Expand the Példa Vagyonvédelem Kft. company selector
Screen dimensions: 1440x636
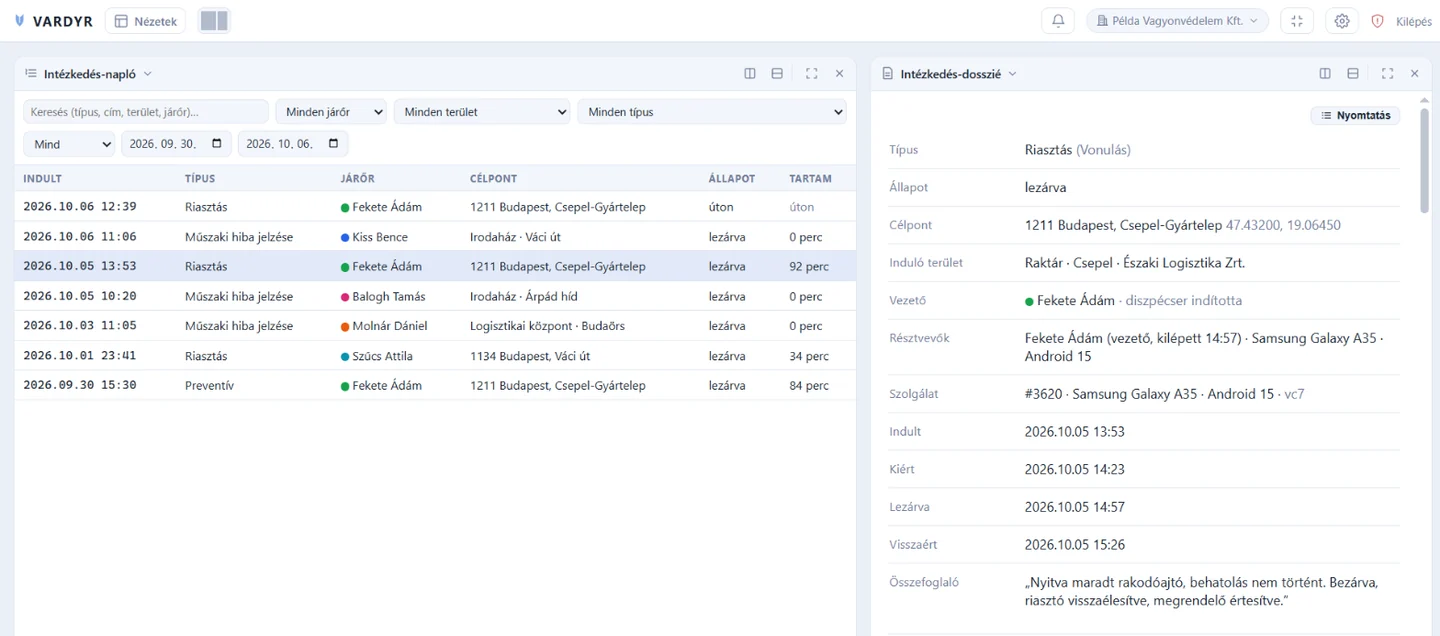(1177, 21)
